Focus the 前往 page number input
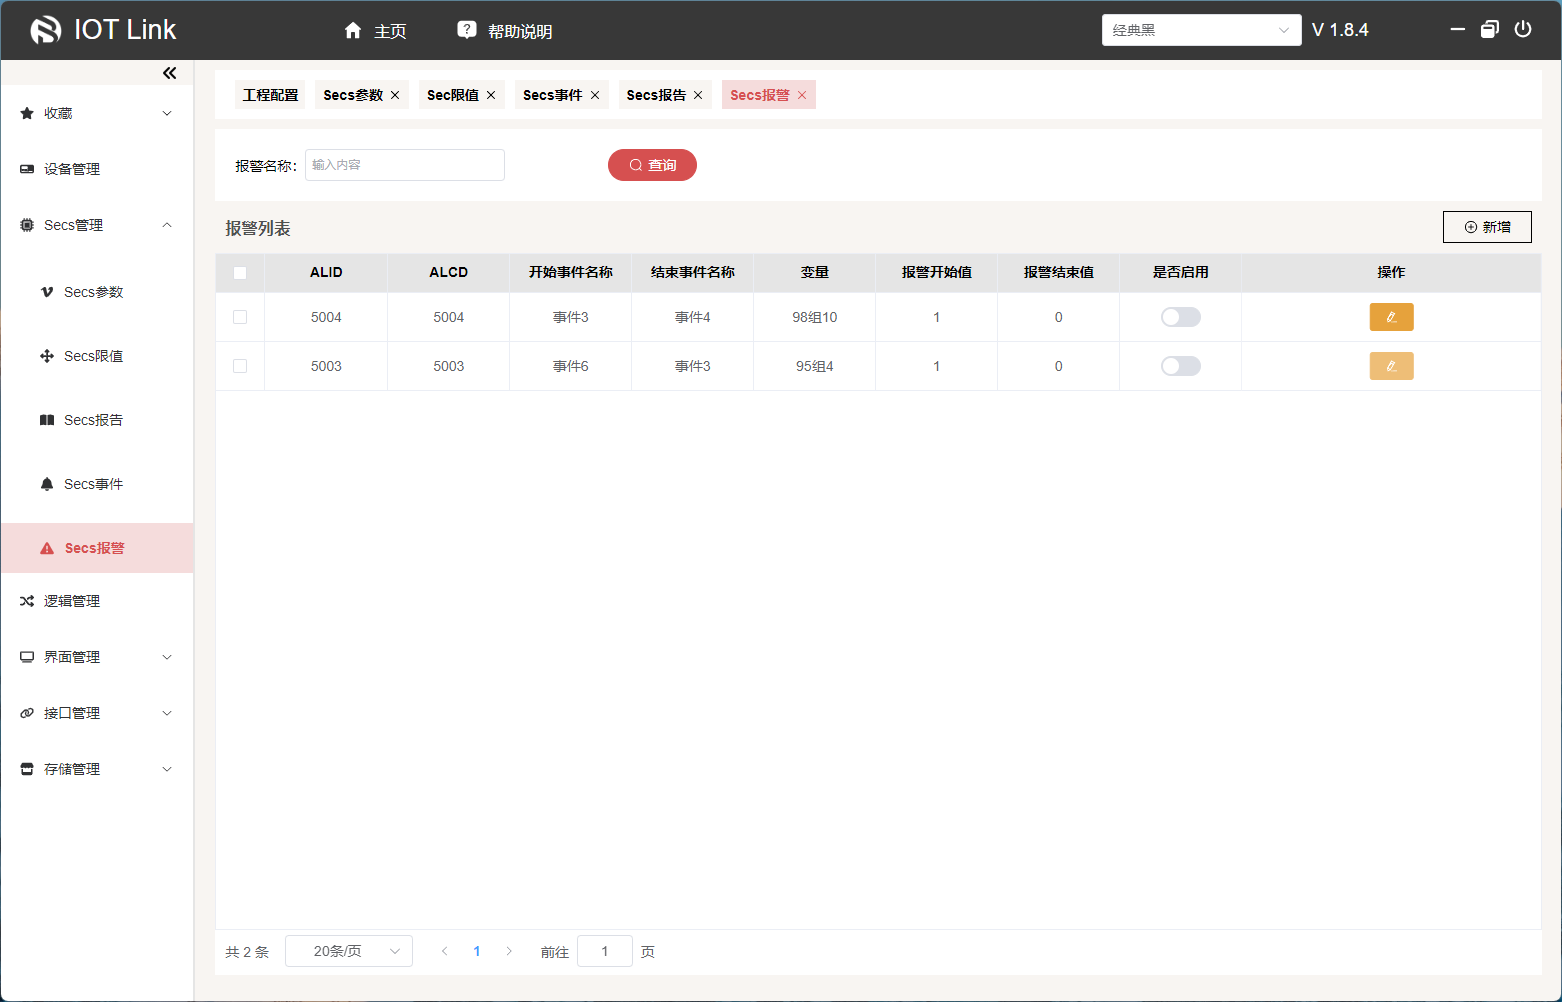The width and height of the screenshot is (1562, 1002). pyautogui.click(x=605, y=951)
